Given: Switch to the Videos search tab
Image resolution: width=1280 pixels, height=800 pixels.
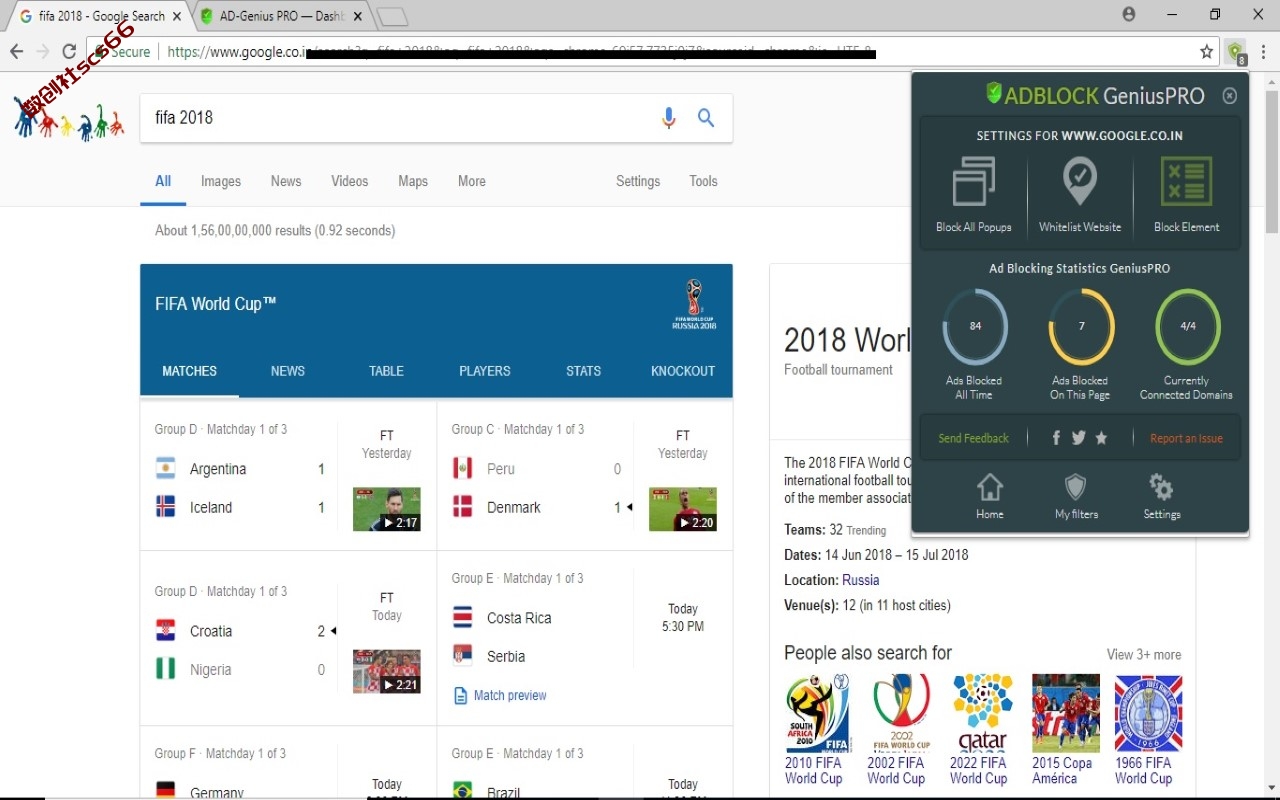Looking at the screenshot, I should pos(350,181).
